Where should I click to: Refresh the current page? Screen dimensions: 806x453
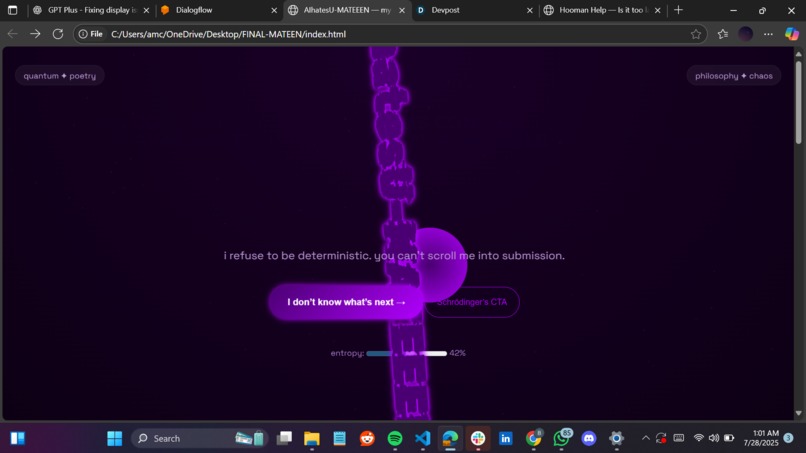[58, 34]
